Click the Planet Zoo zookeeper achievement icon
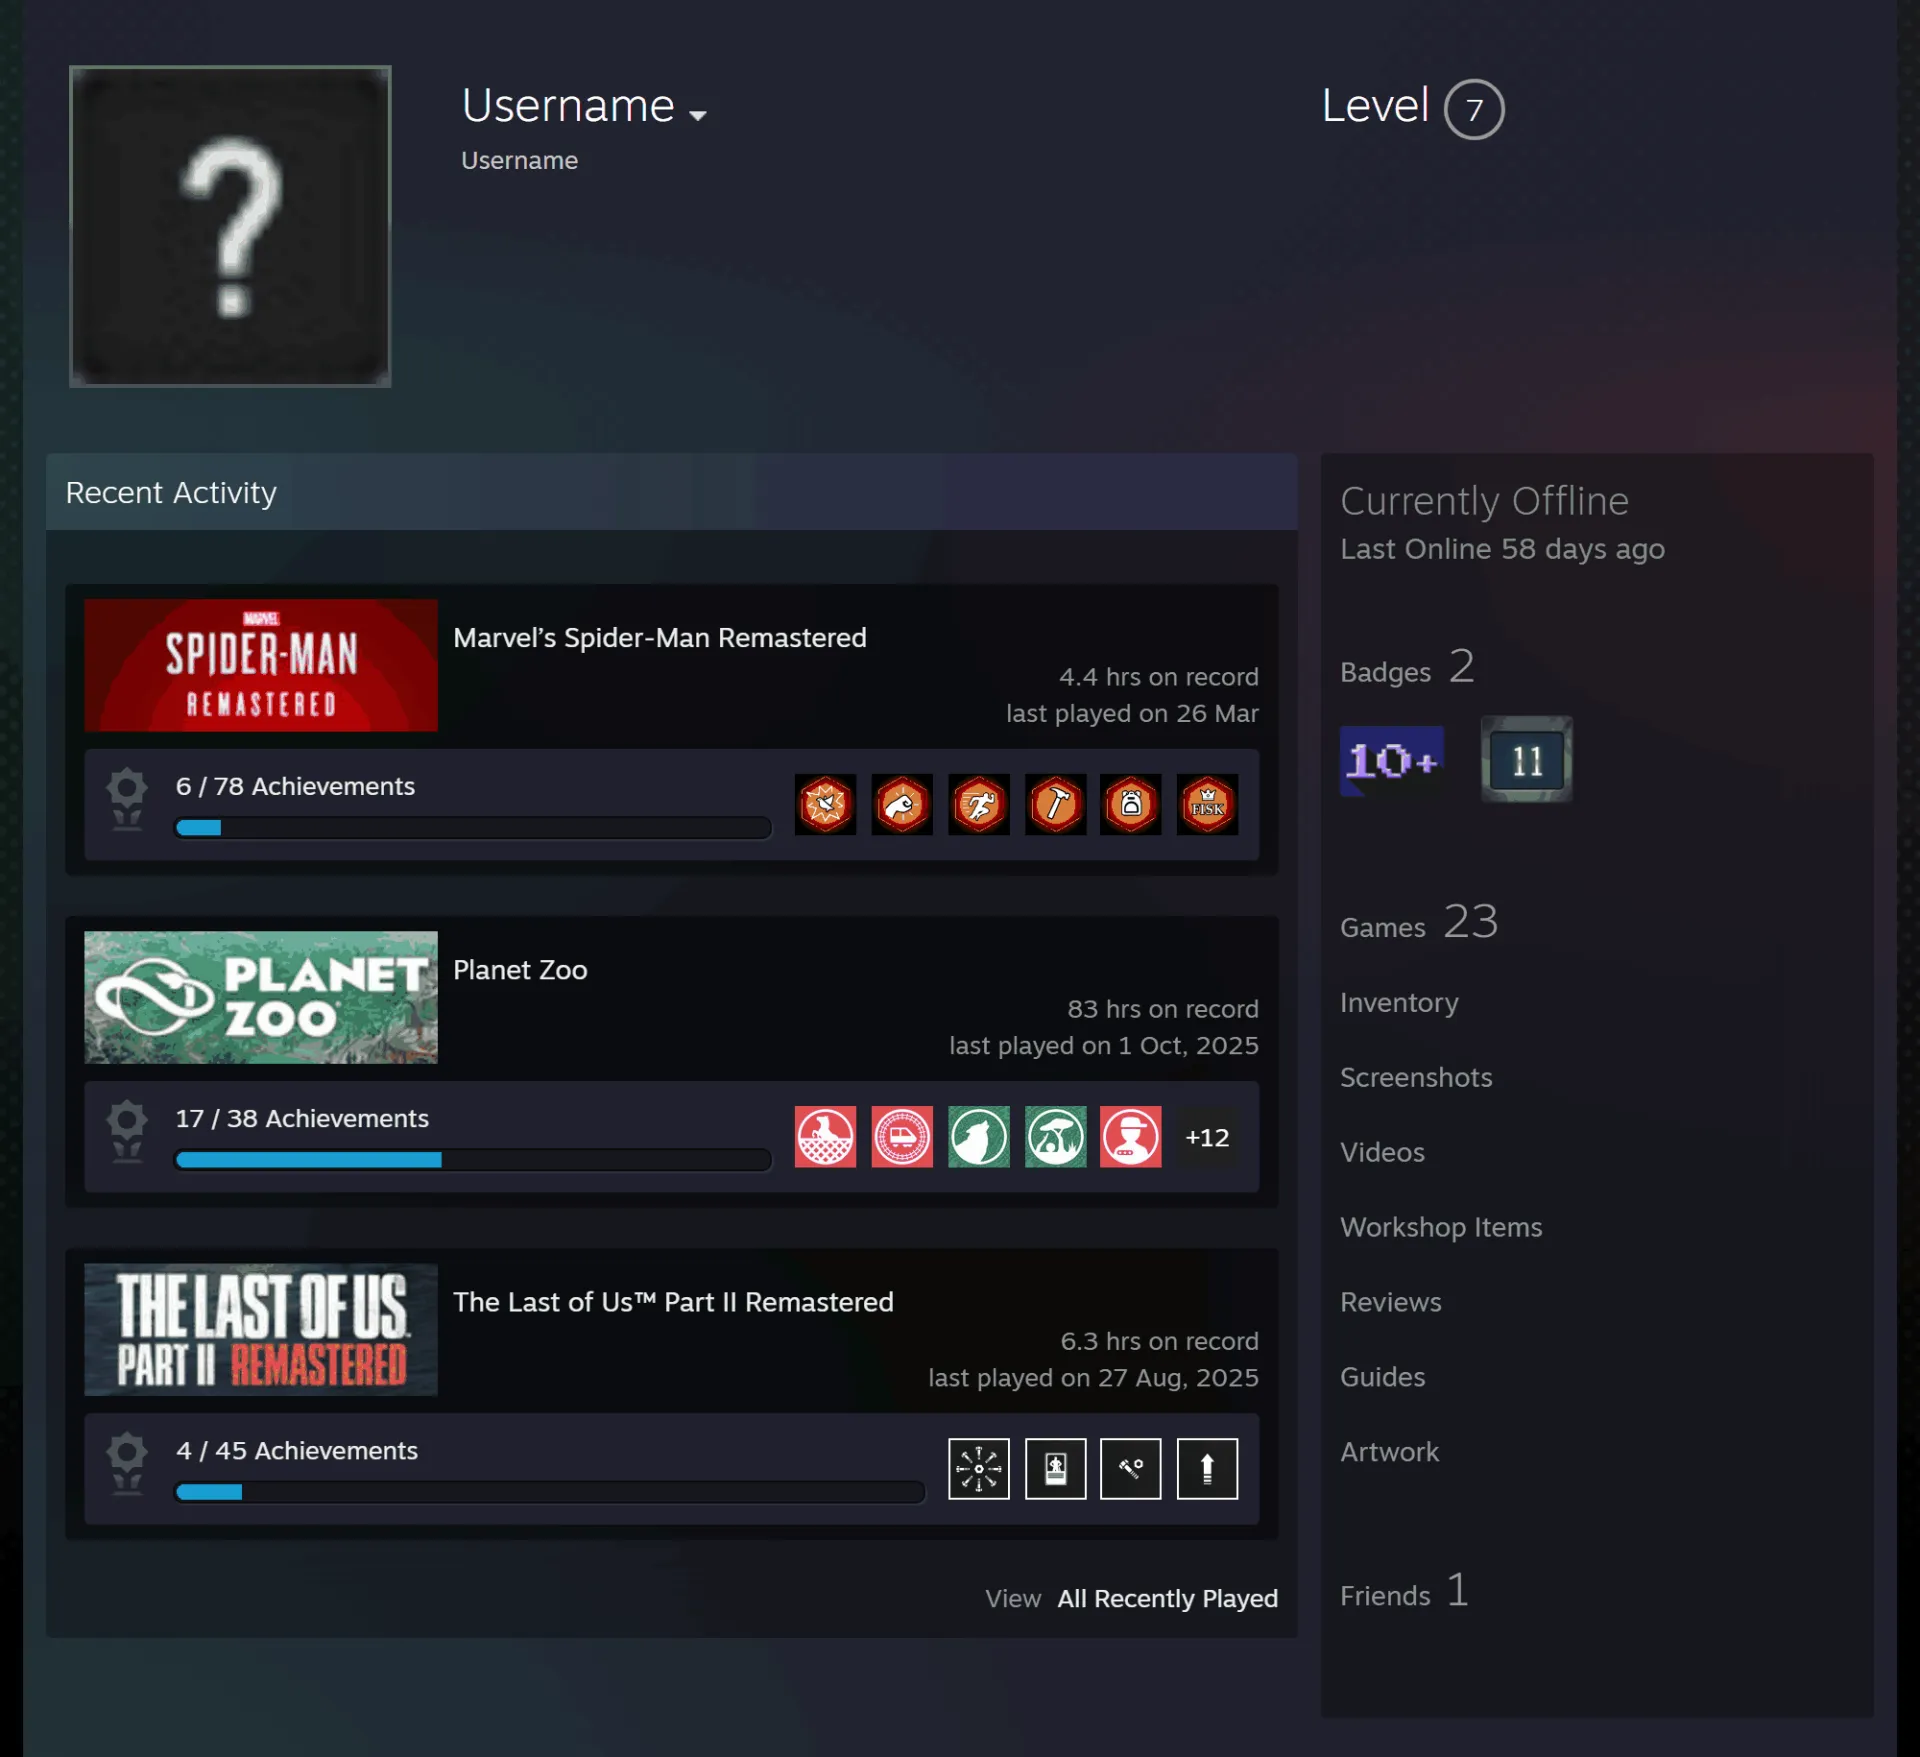This screenshot has width=1920, height=1757. pyautogui.click(x=1131, y=1136)
